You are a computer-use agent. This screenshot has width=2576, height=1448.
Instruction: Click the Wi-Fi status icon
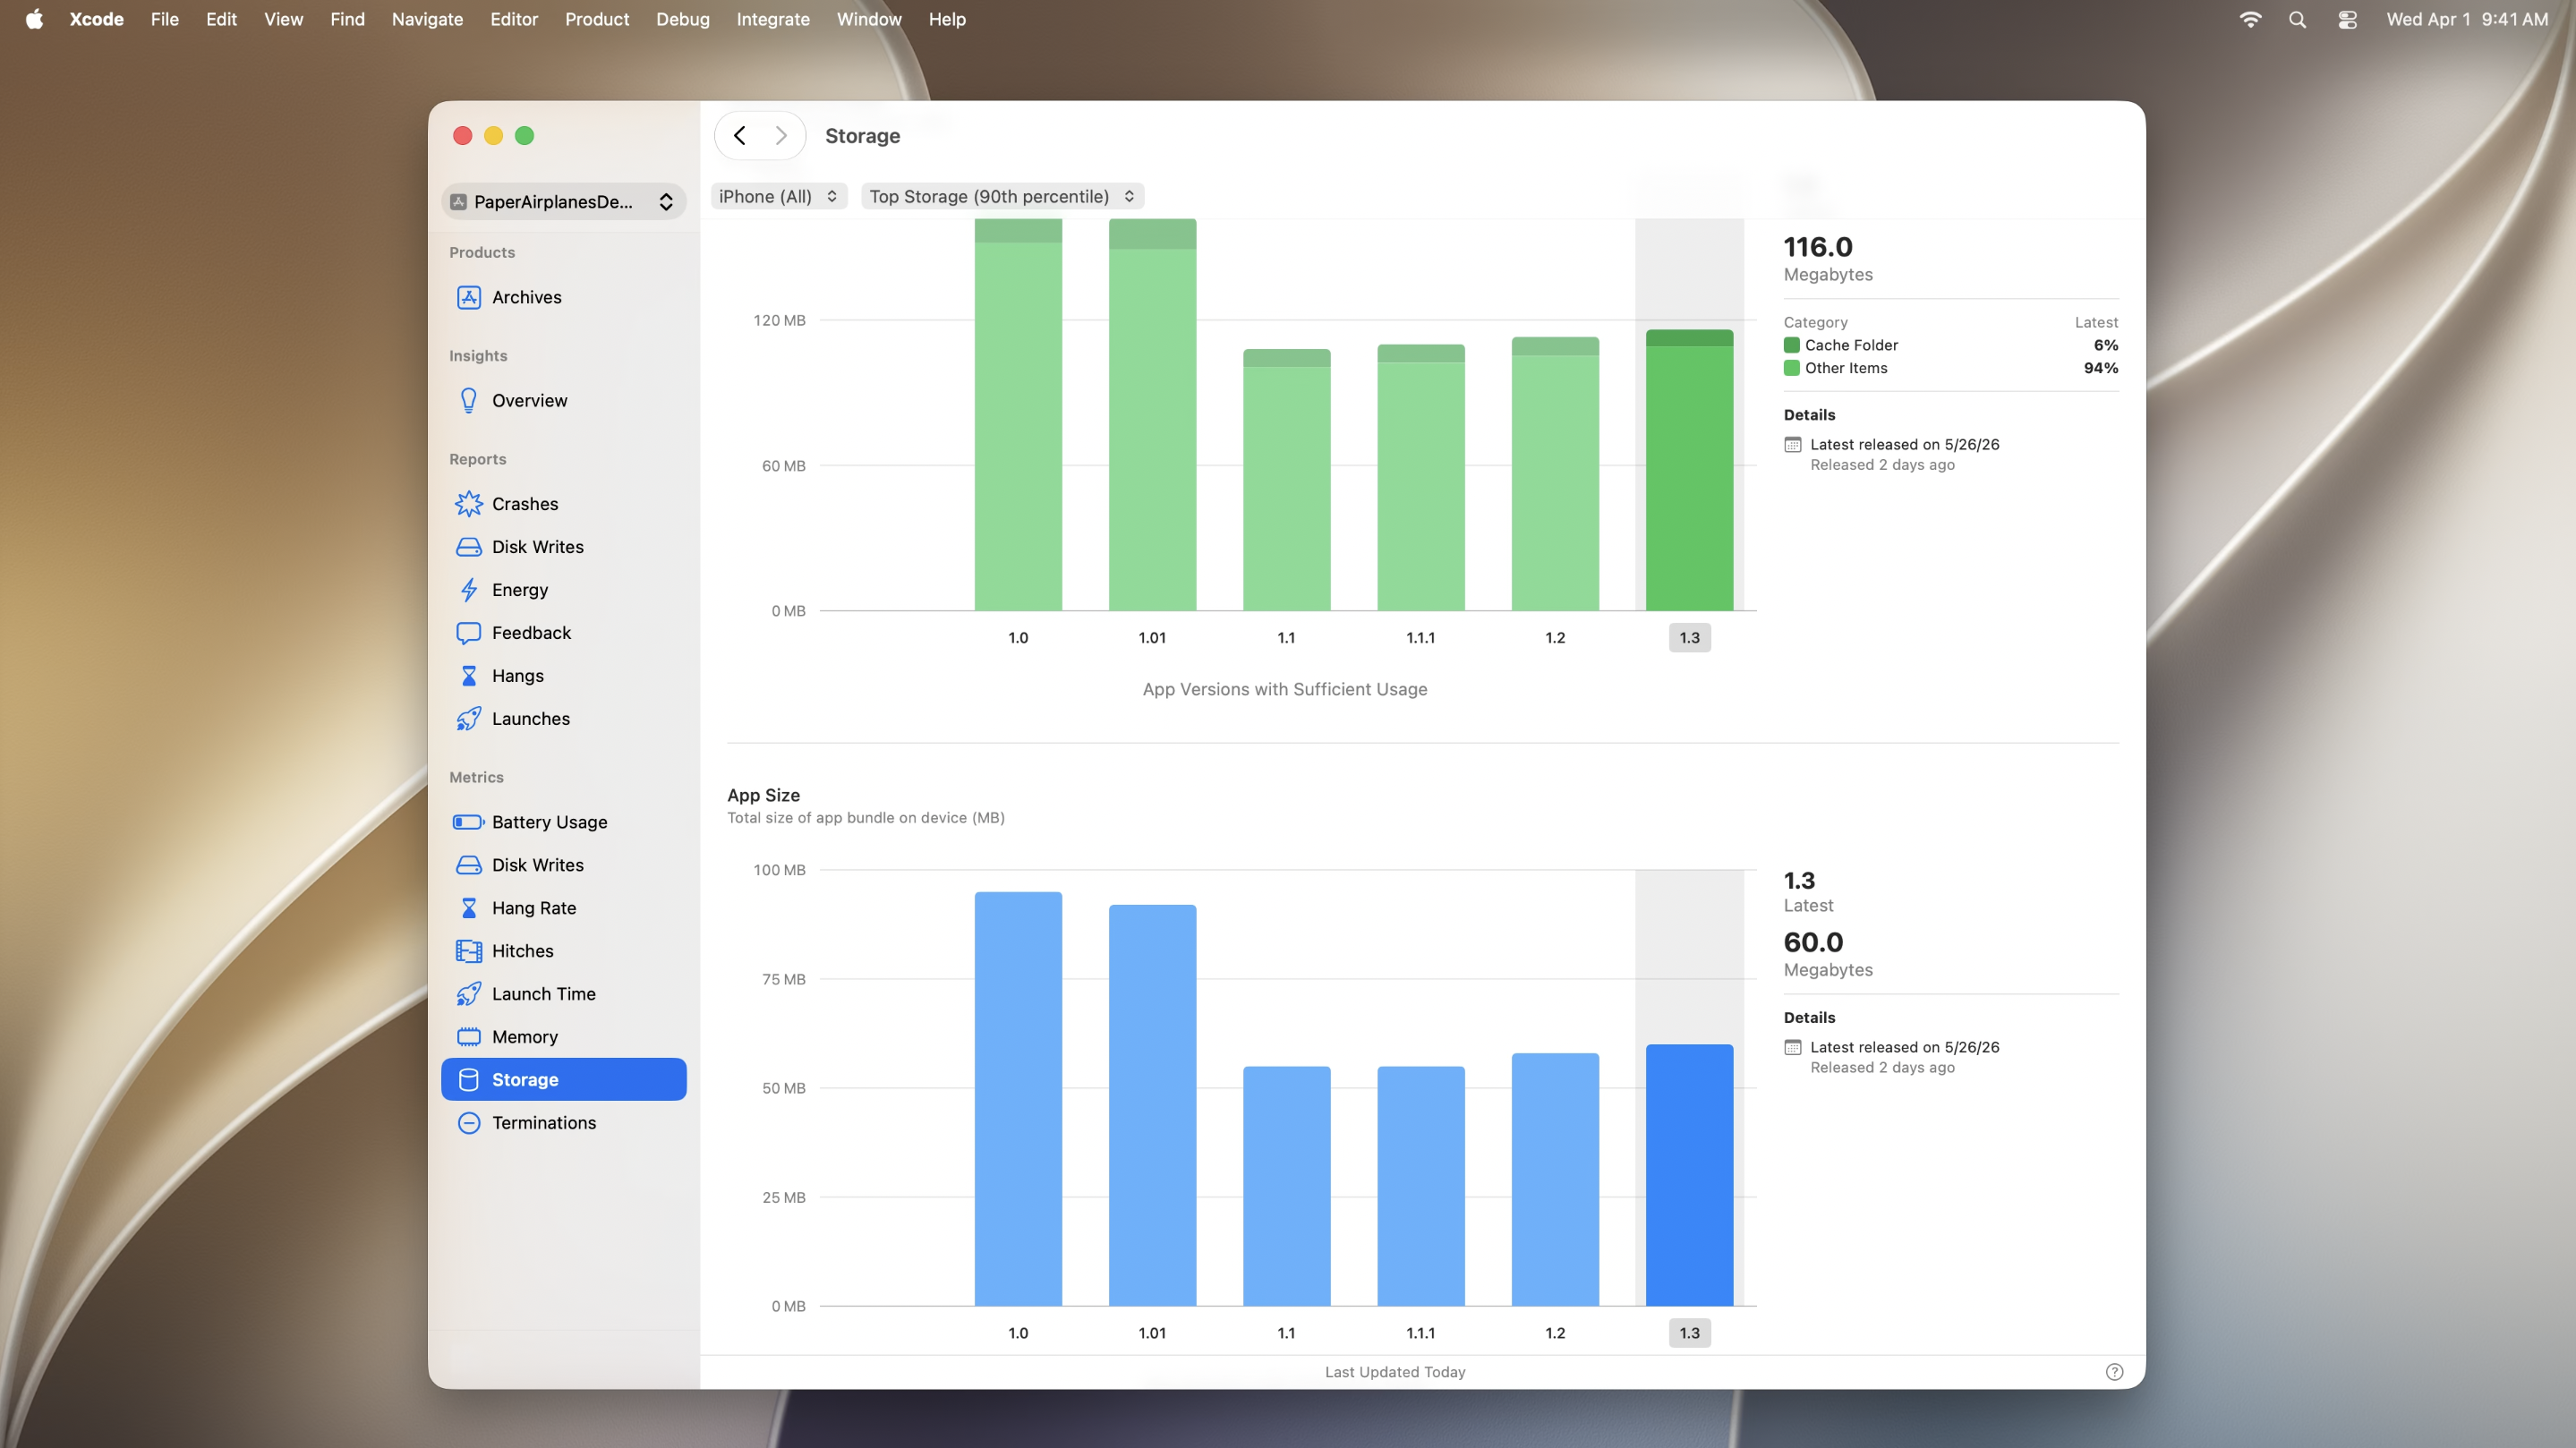[2250, 19]
